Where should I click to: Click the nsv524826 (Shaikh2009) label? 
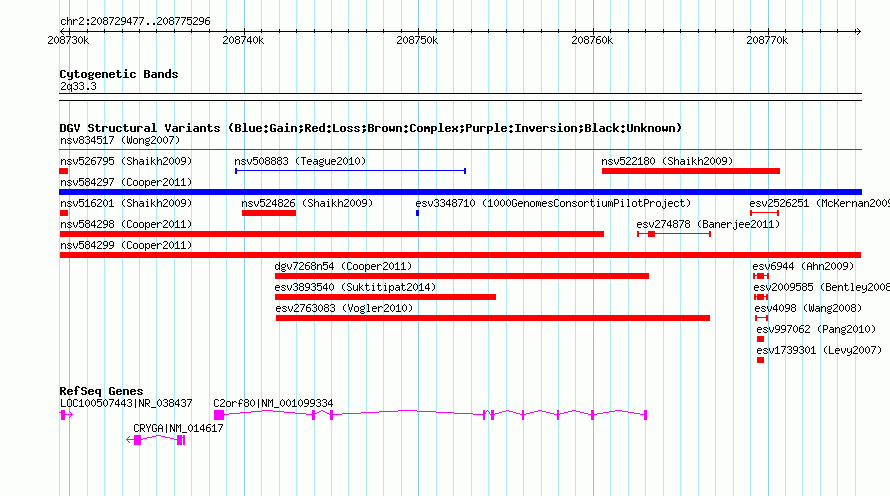coord(307,203)
